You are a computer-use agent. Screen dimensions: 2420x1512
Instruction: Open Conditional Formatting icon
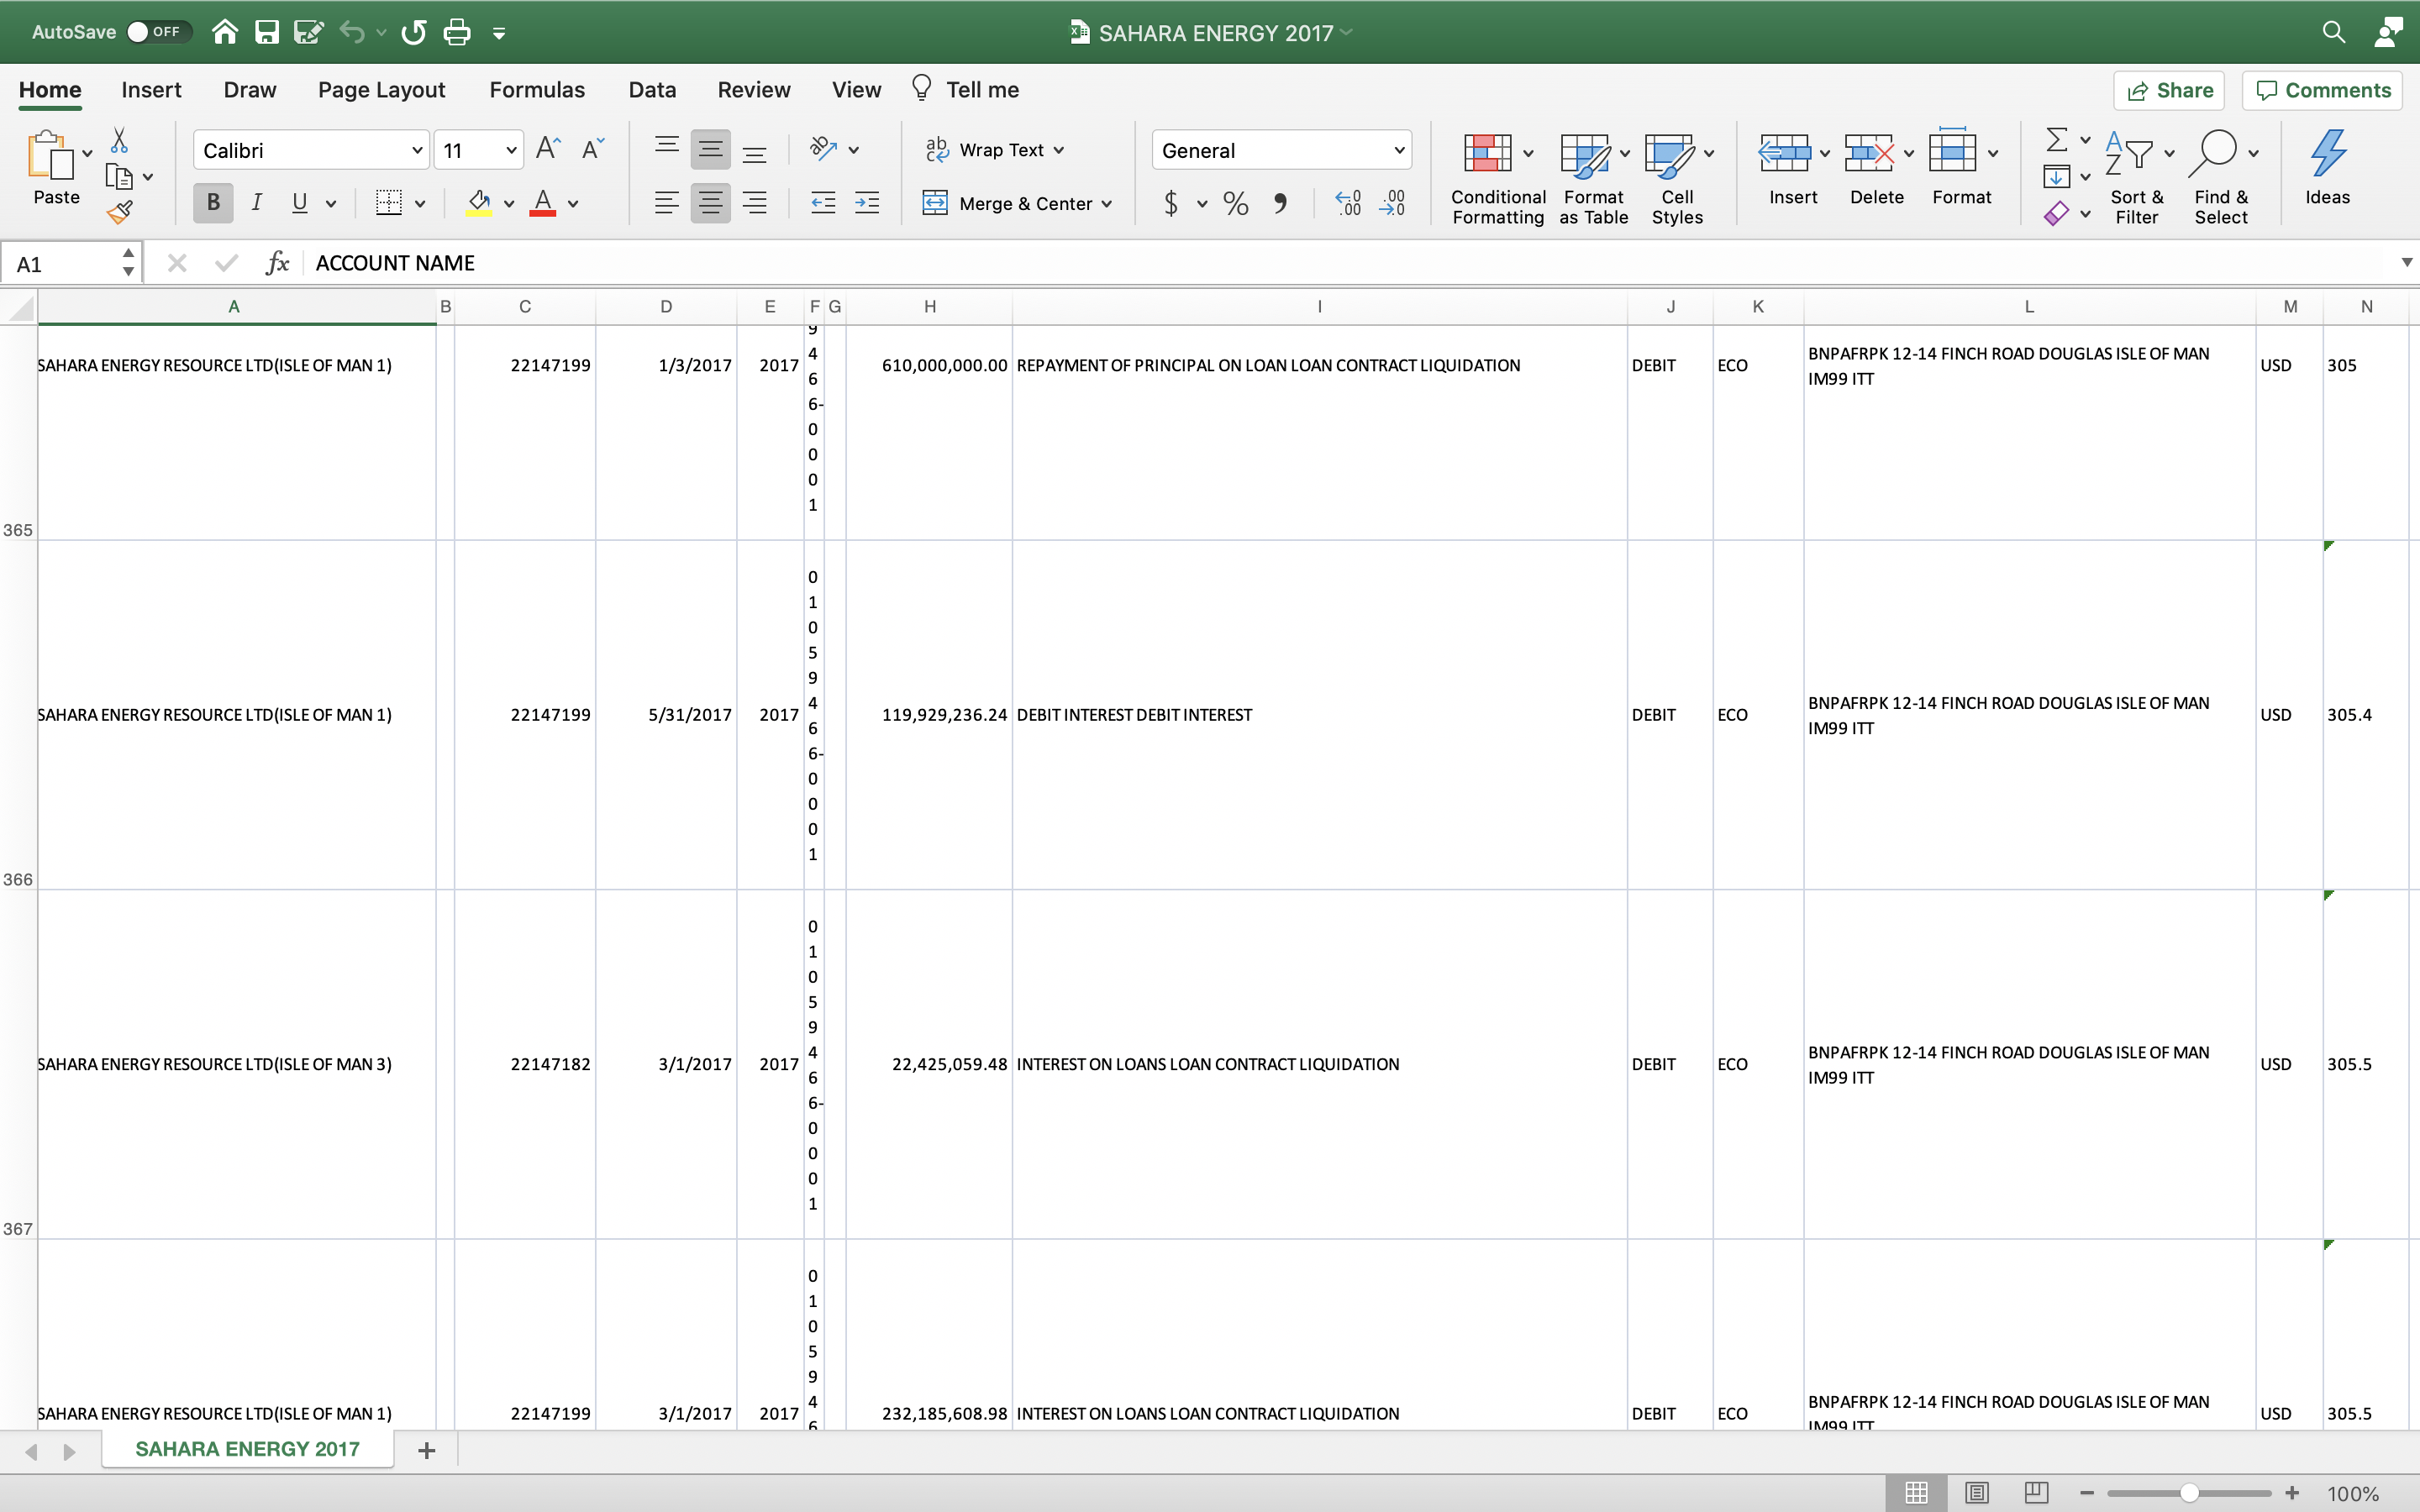(x=1487, y=153)
